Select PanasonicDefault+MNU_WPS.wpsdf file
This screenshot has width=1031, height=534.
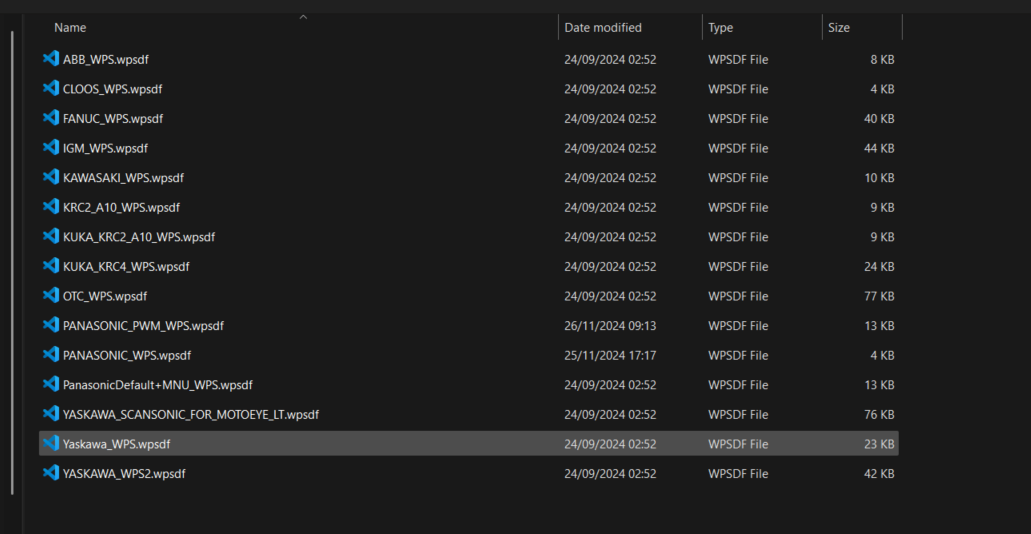pyautogui.click(x=157, y=385)
